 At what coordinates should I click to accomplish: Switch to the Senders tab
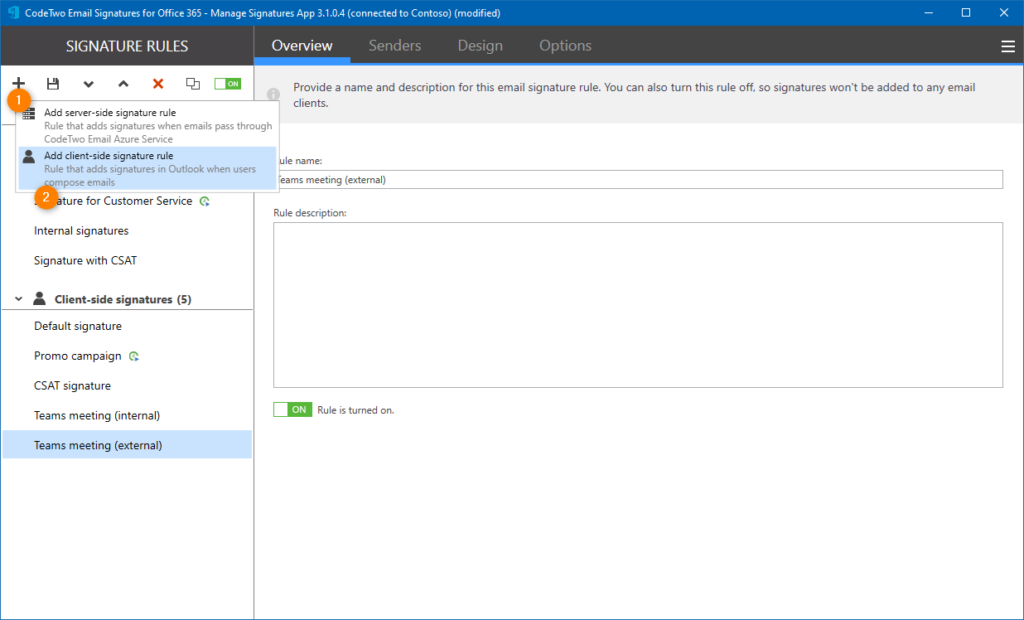(x=394, y=46)
